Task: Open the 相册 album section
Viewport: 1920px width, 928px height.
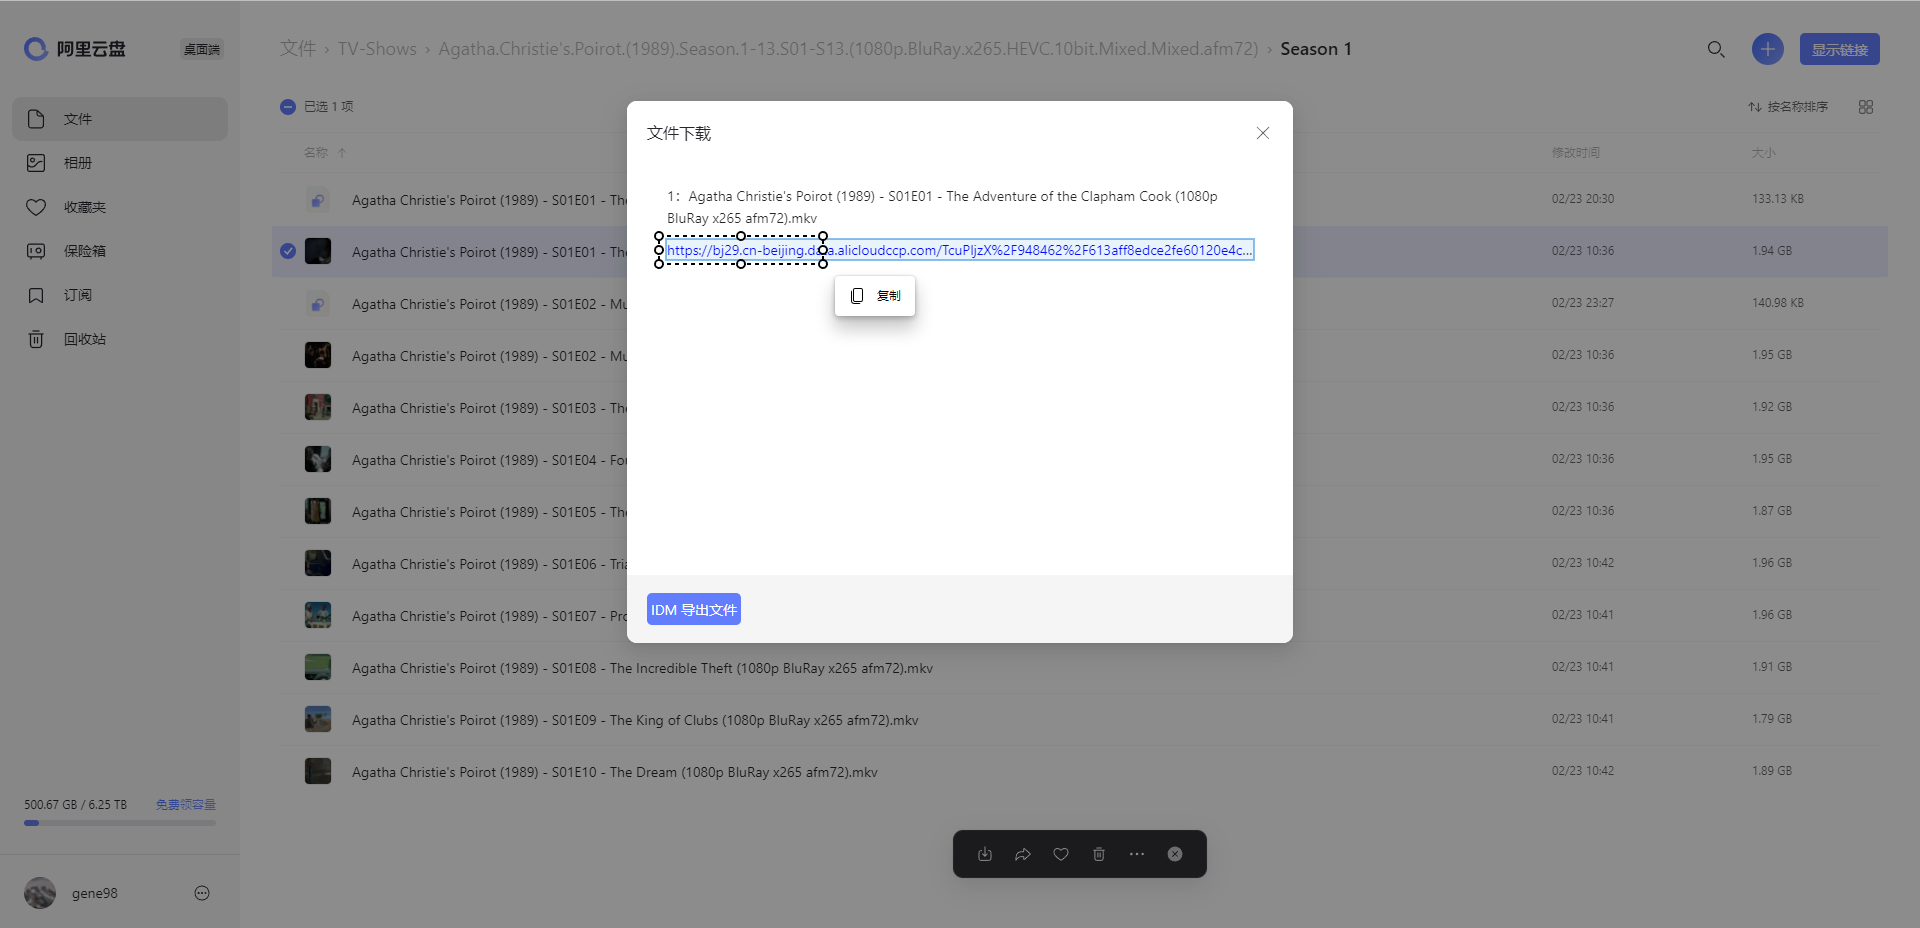Action: pyautogui.click(x=120, y=163)
